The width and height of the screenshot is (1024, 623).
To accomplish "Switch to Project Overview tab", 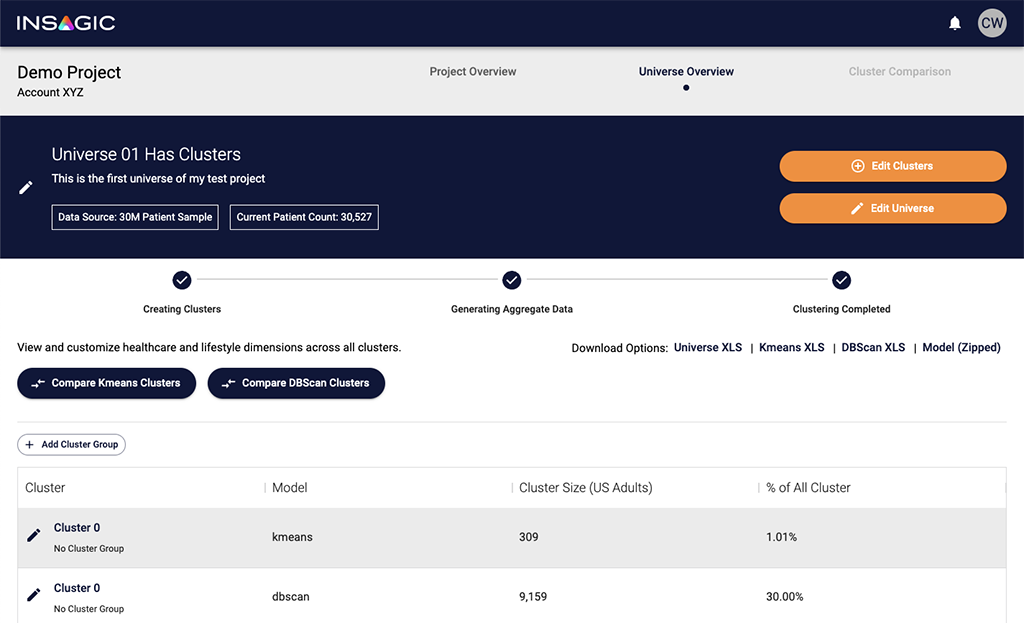I will (x=473, y=72).
